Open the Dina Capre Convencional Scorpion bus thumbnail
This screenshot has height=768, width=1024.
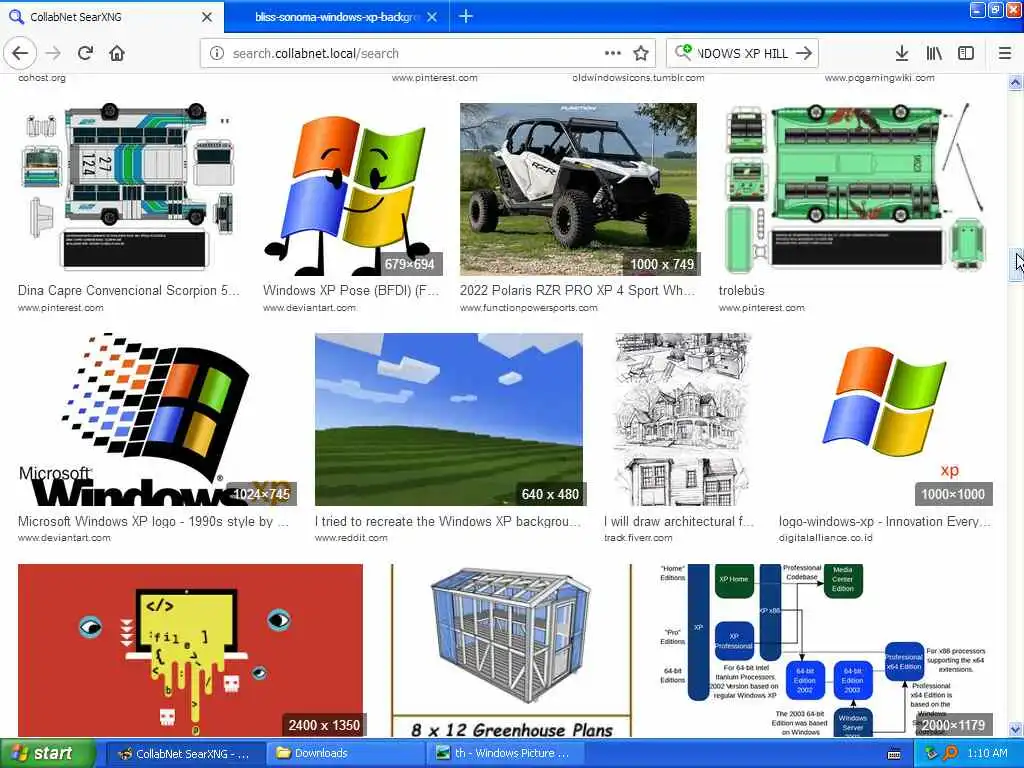point(129,188)
